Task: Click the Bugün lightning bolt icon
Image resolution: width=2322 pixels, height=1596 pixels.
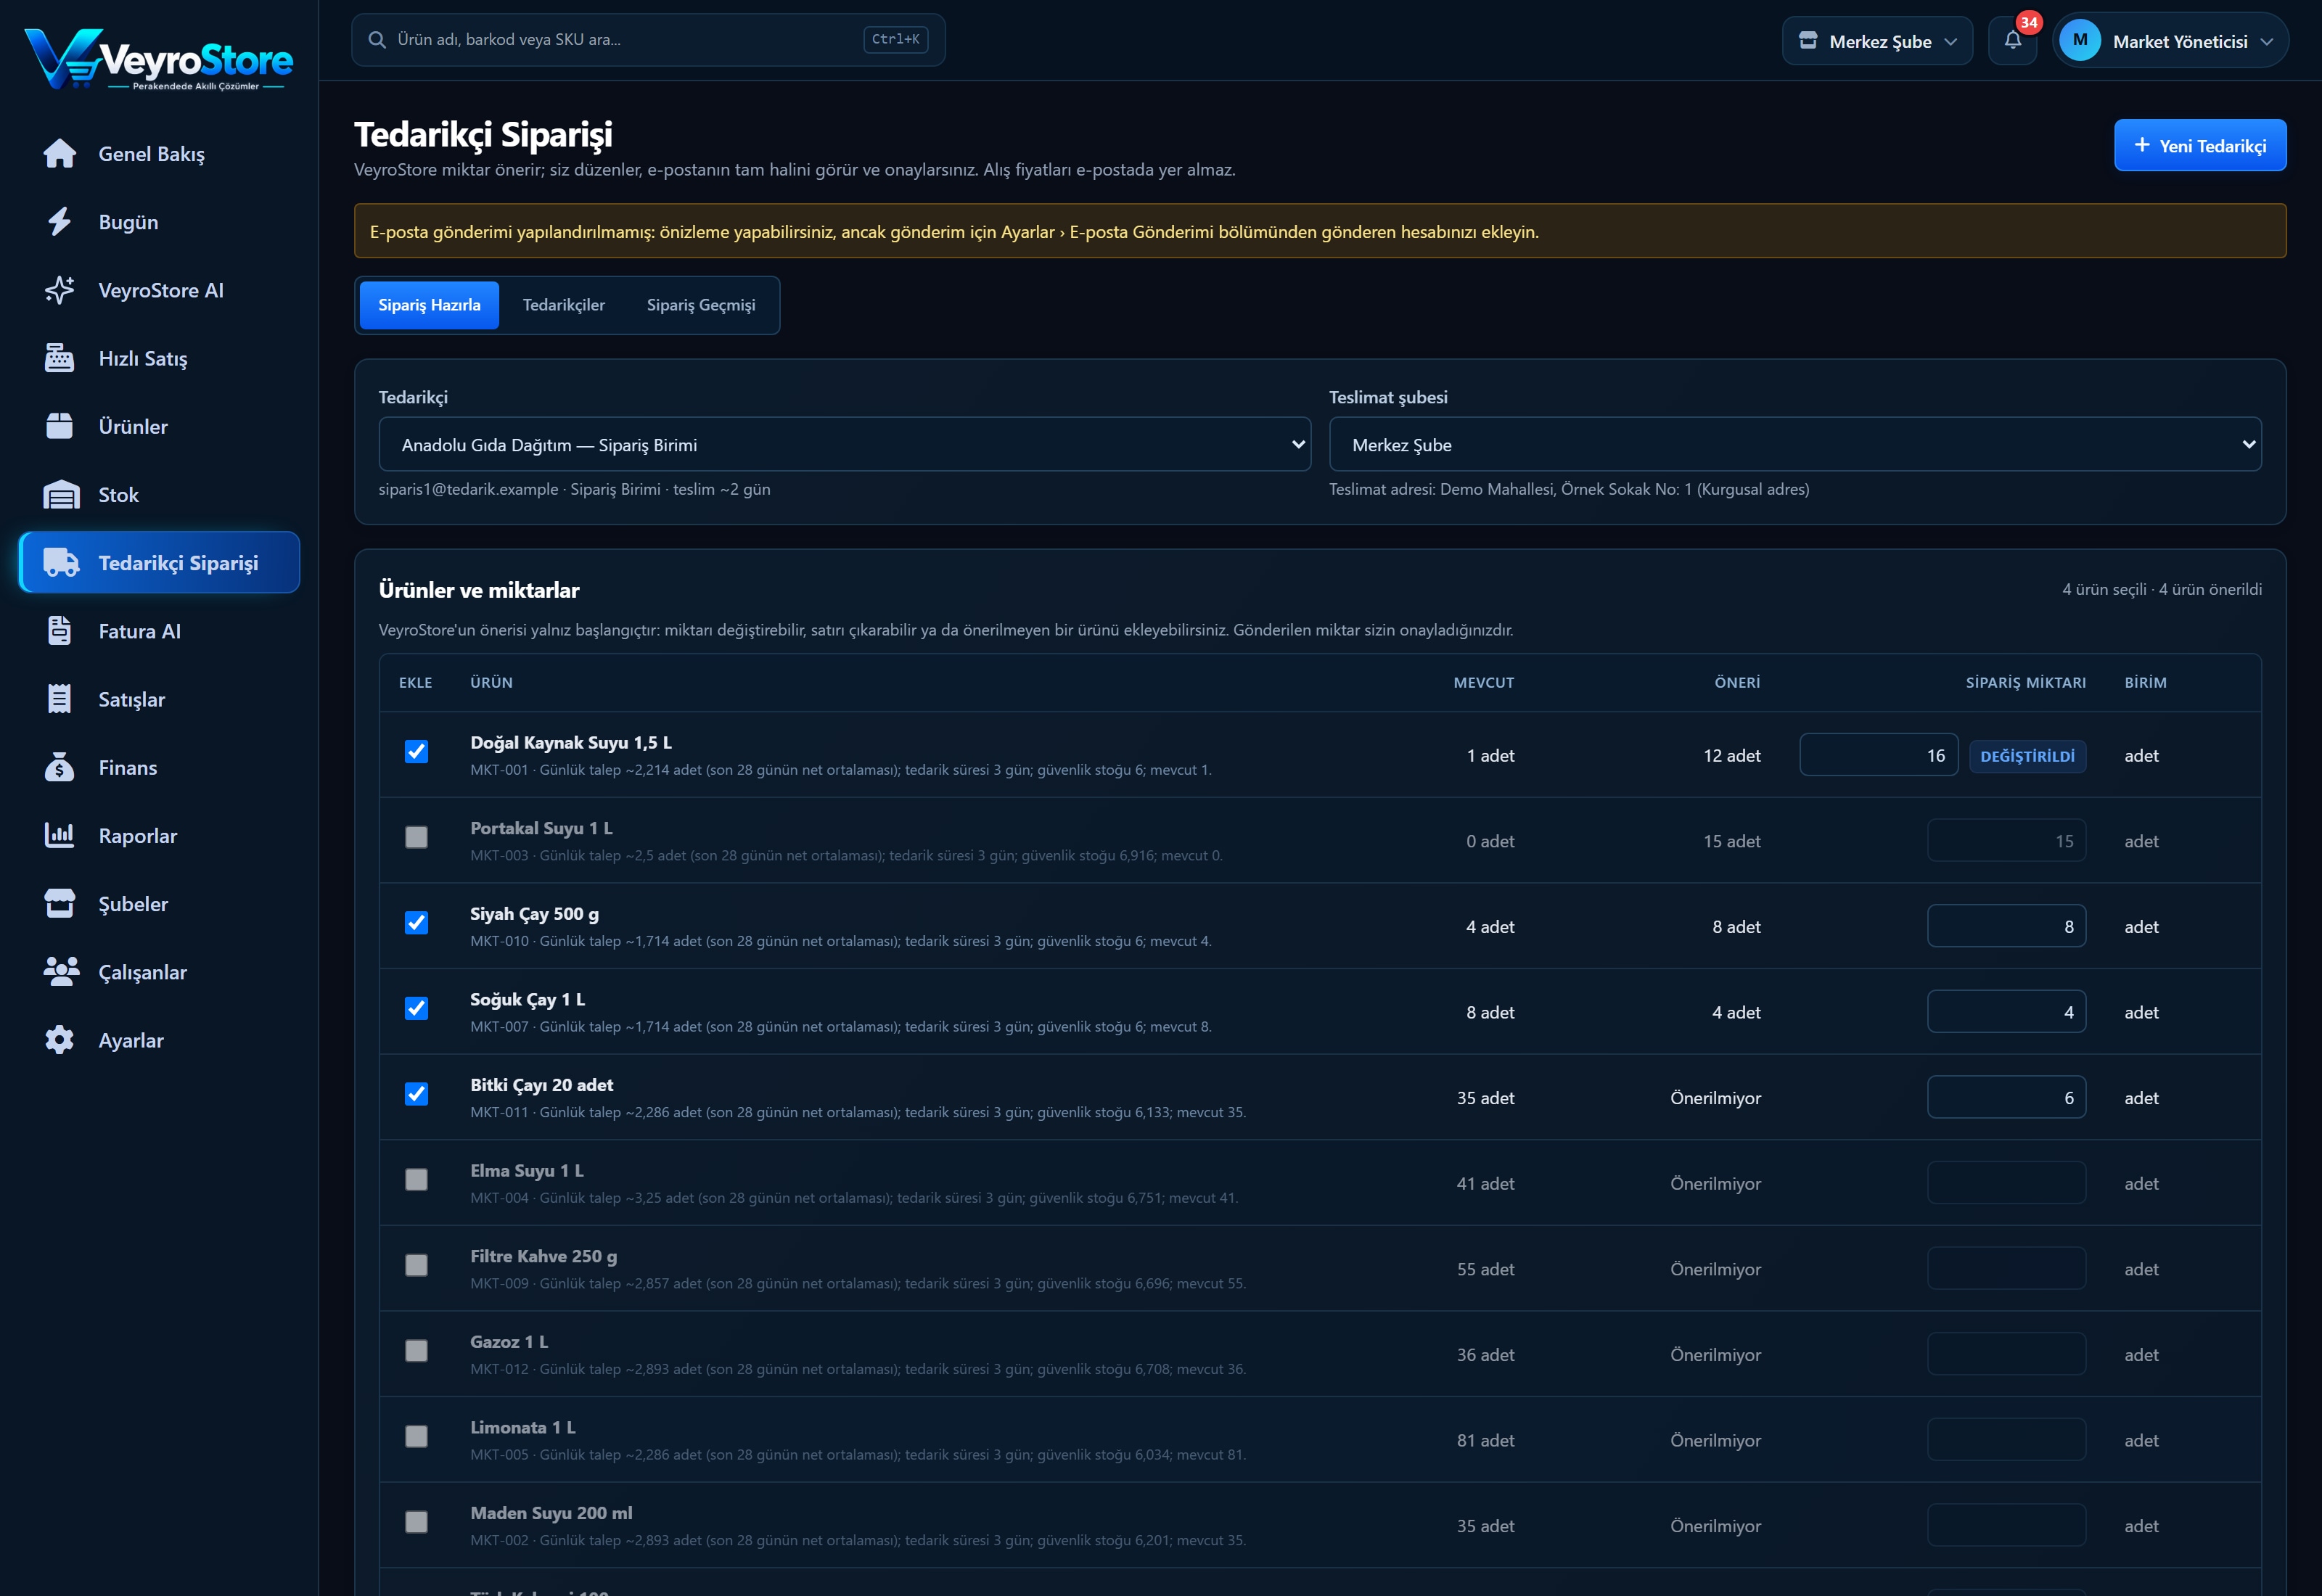Action: click(60, 221)
